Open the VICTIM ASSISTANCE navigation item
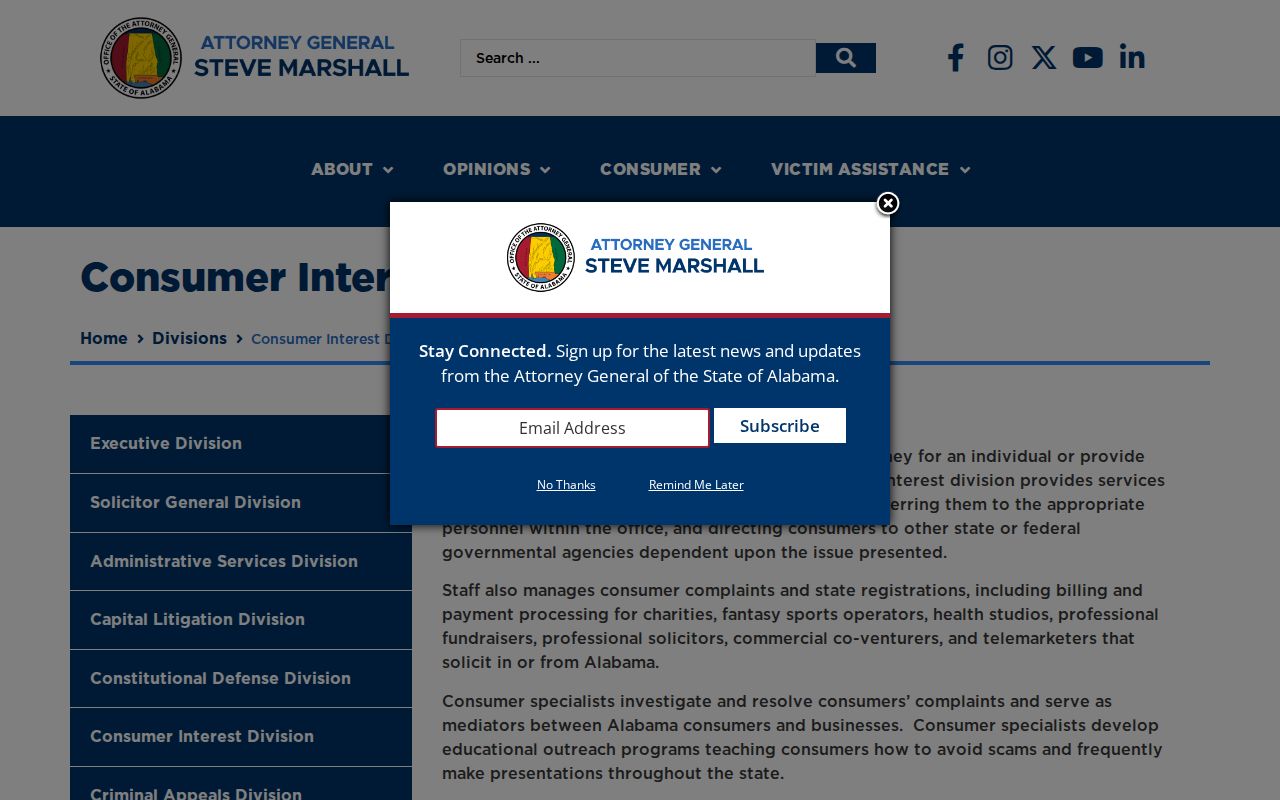This screenshot has width=1280, height=800. coord(860,170)
